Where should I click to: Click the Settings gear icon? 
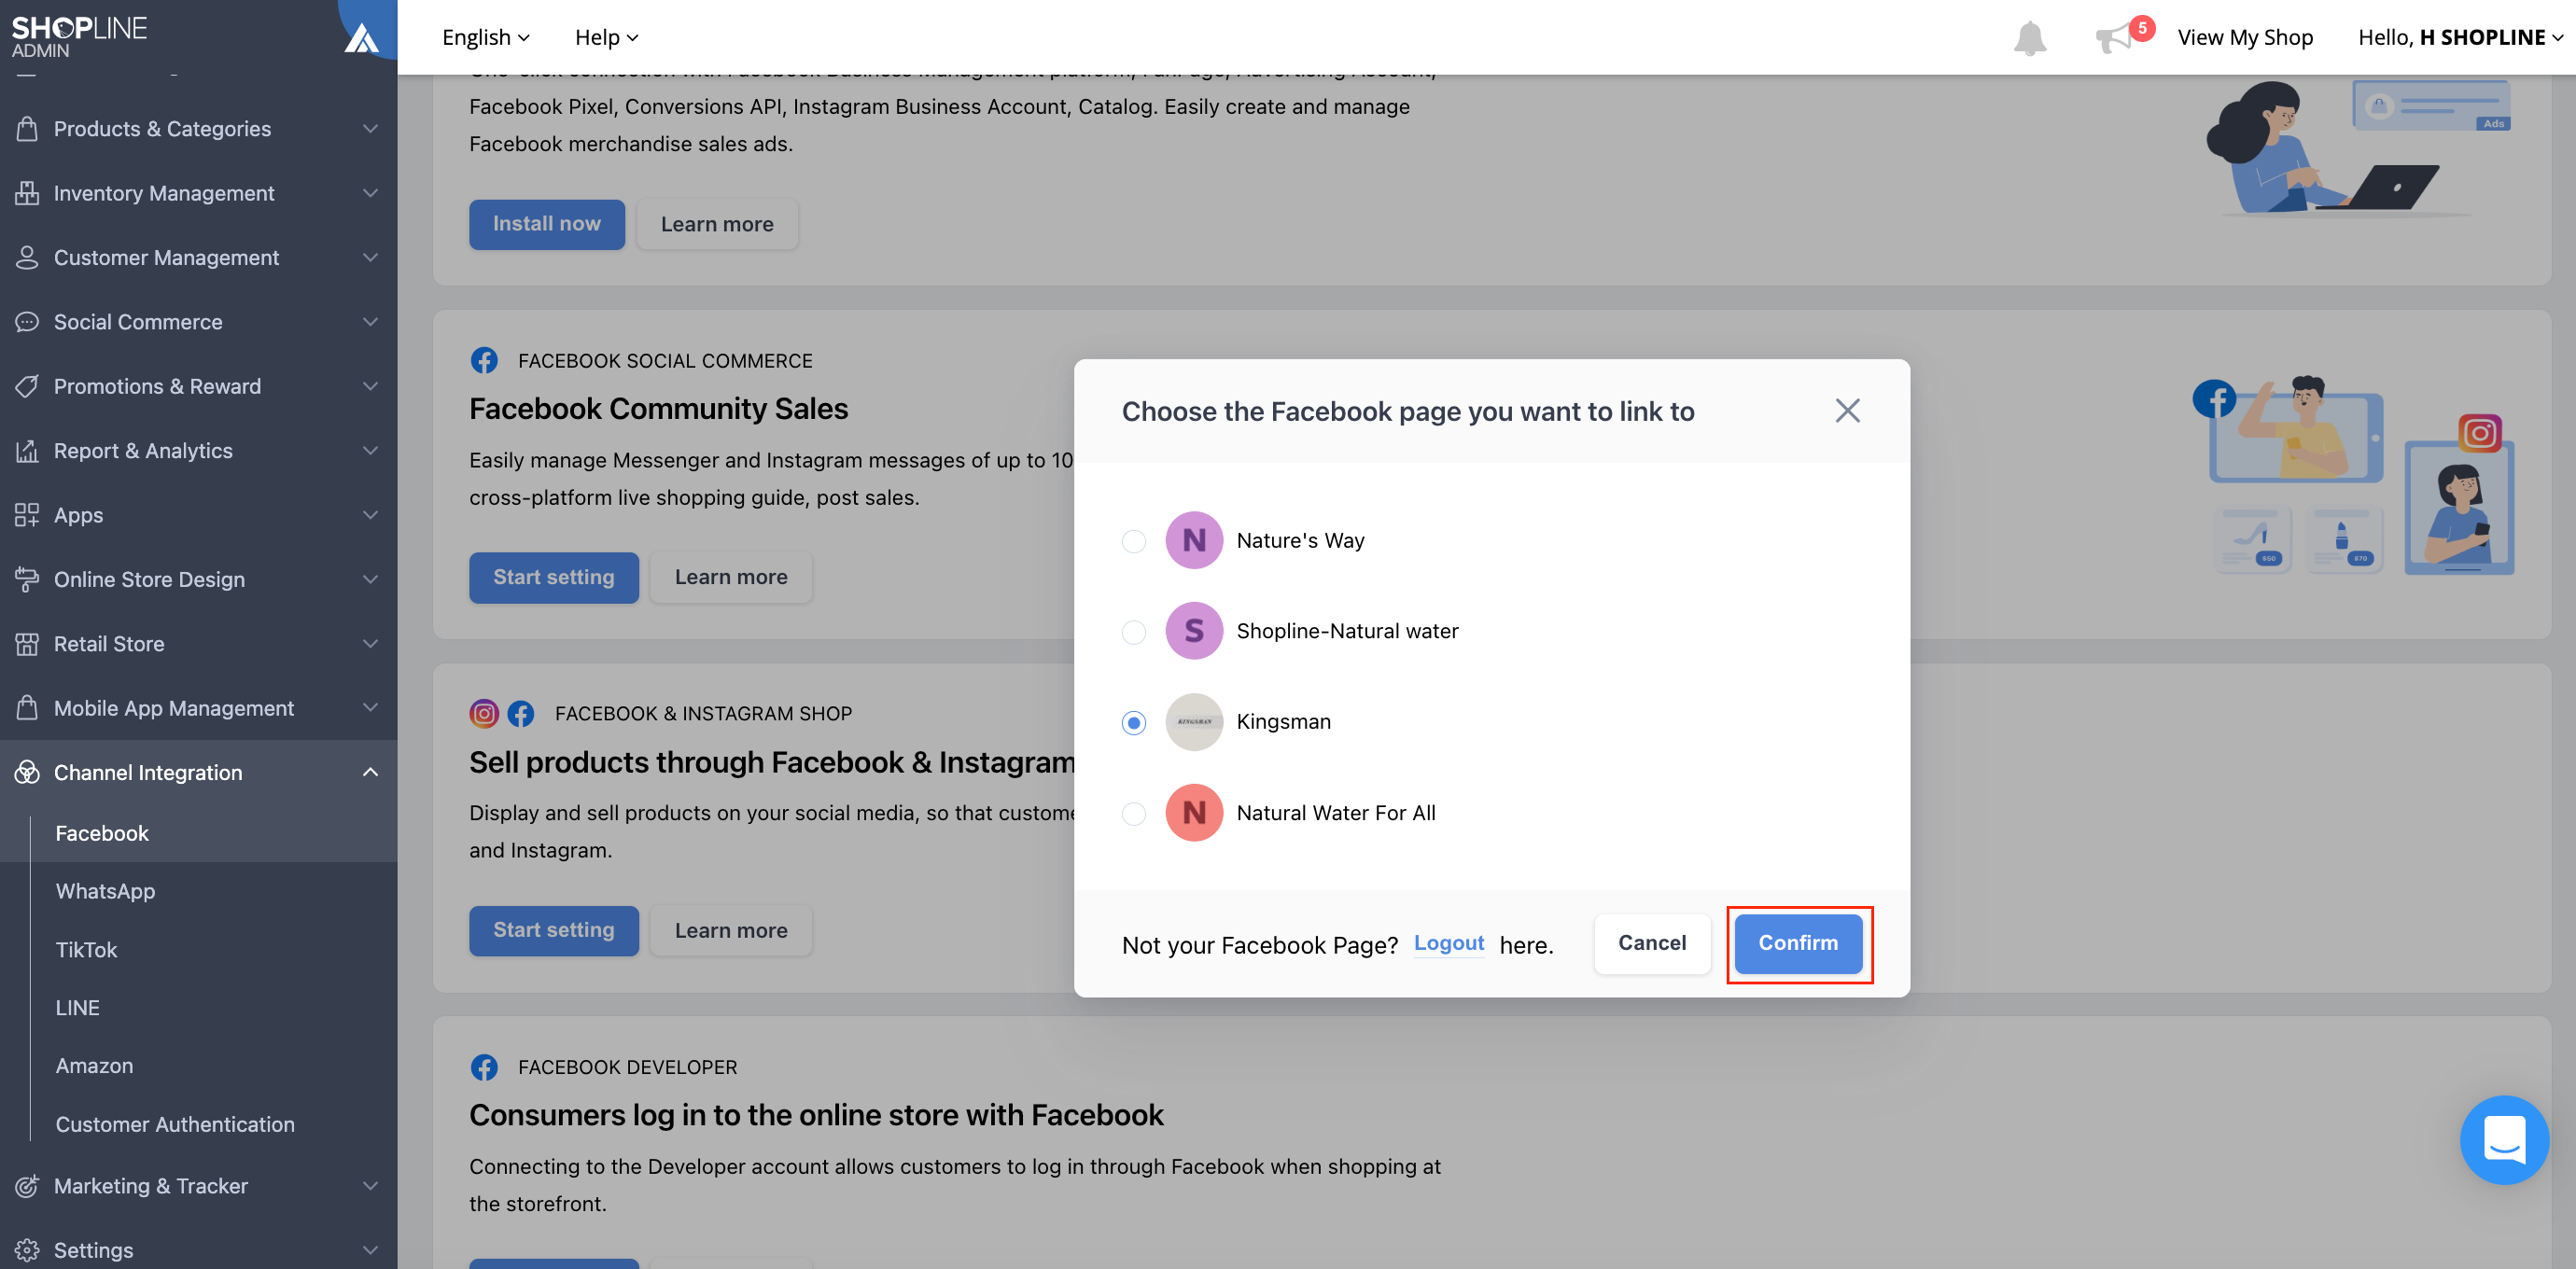coord(27,1250)
